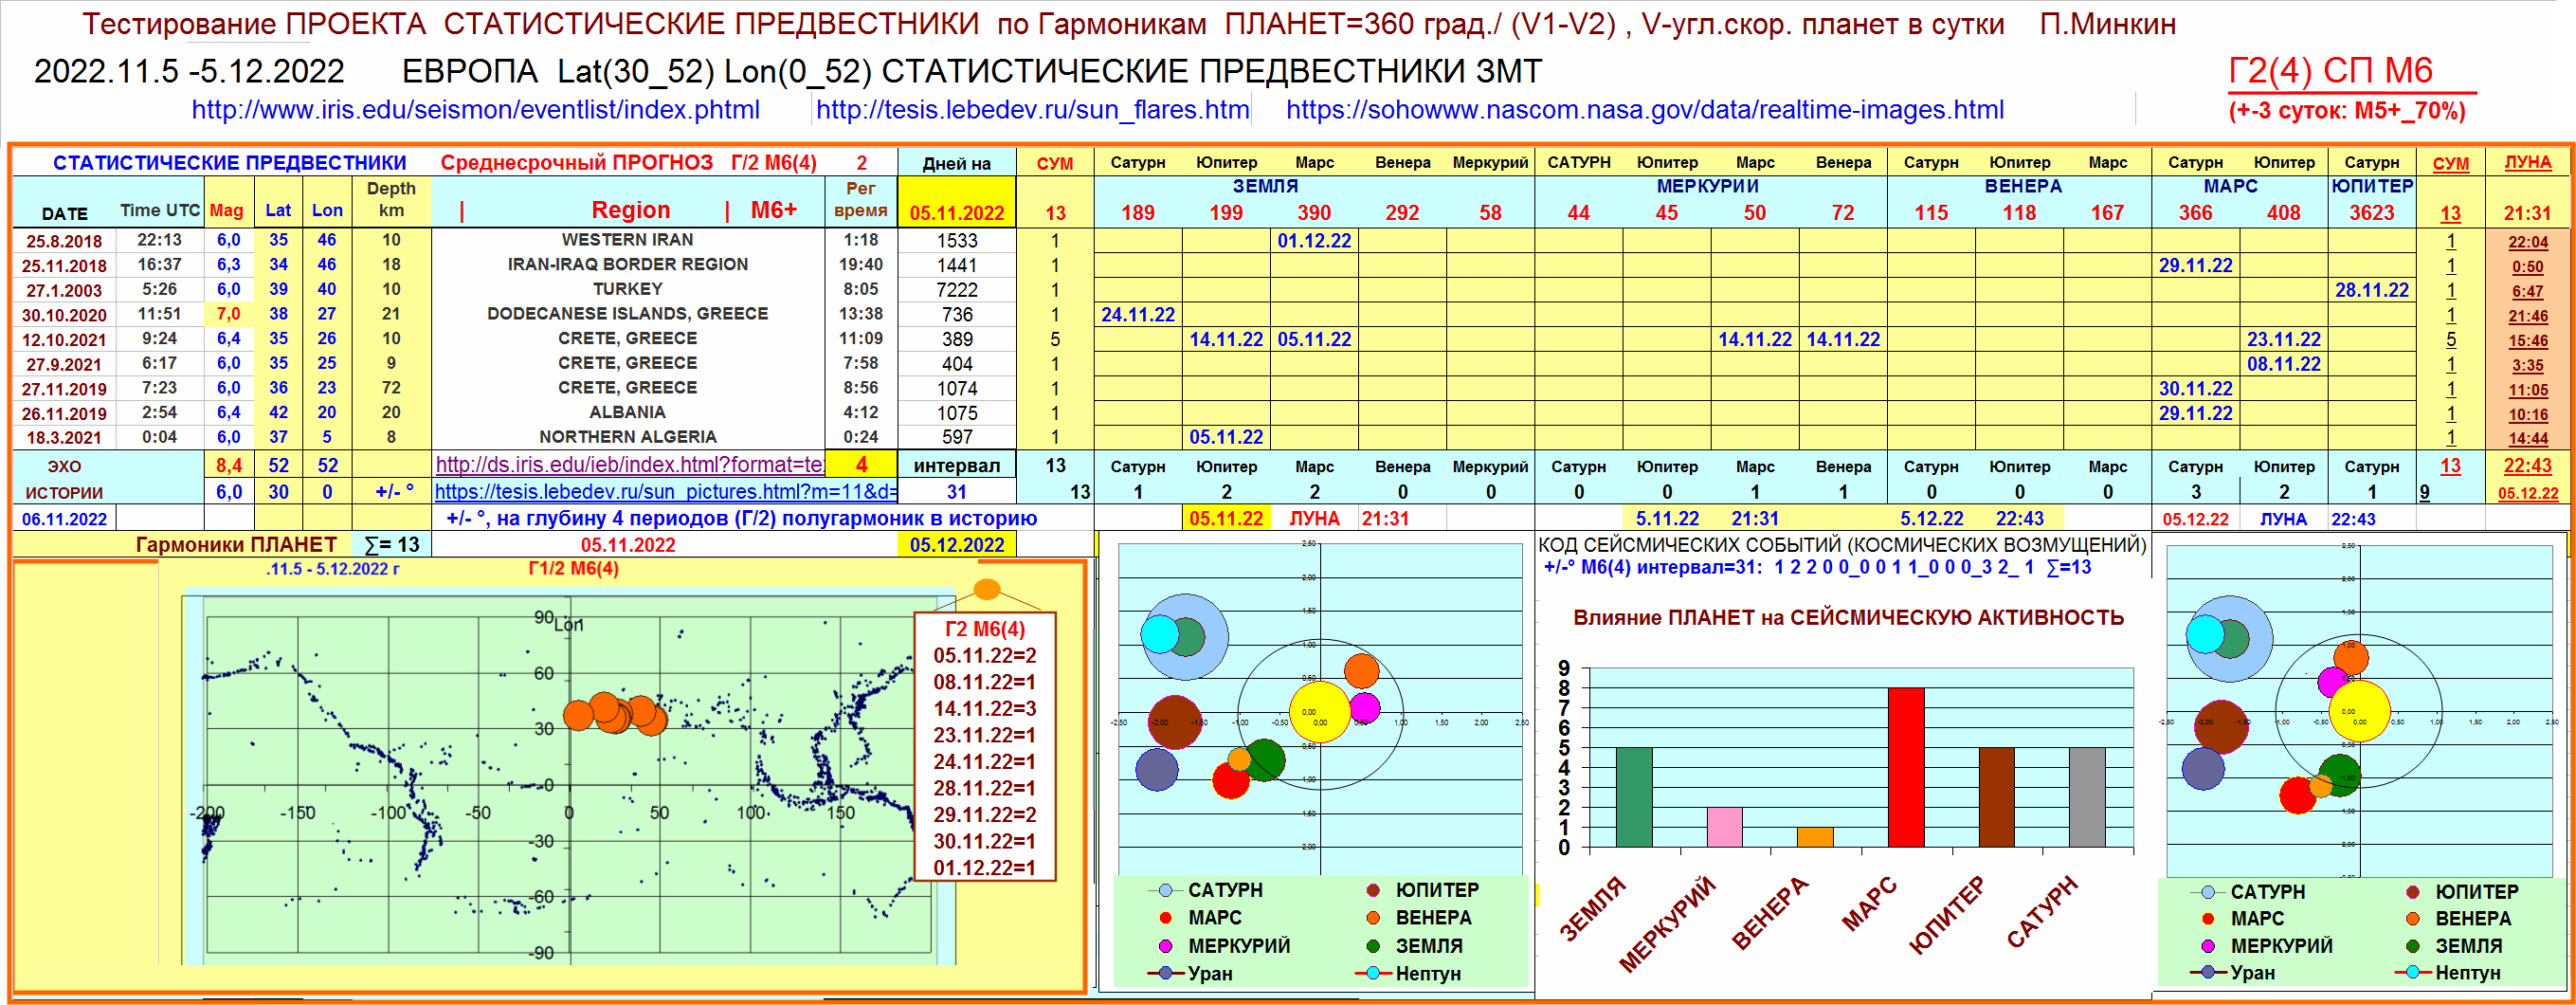Image resolution: width=2576 pixels, height=1005 pixels.
Task: Select the days value 7222
Action: pos(956,290)
